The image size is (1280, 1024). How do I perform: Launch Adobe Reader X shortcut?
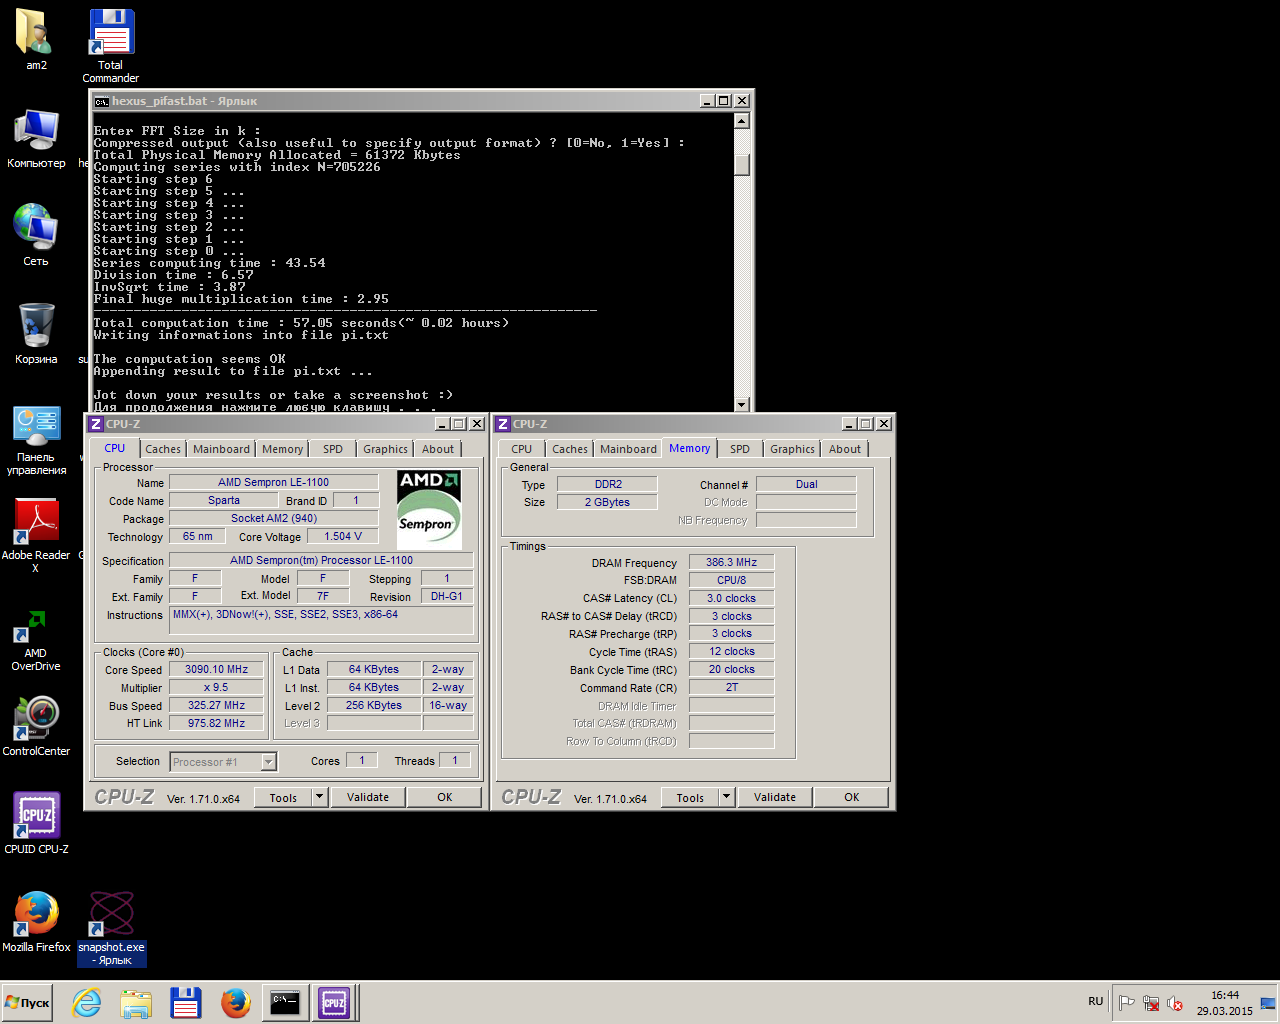coord(36,537)
